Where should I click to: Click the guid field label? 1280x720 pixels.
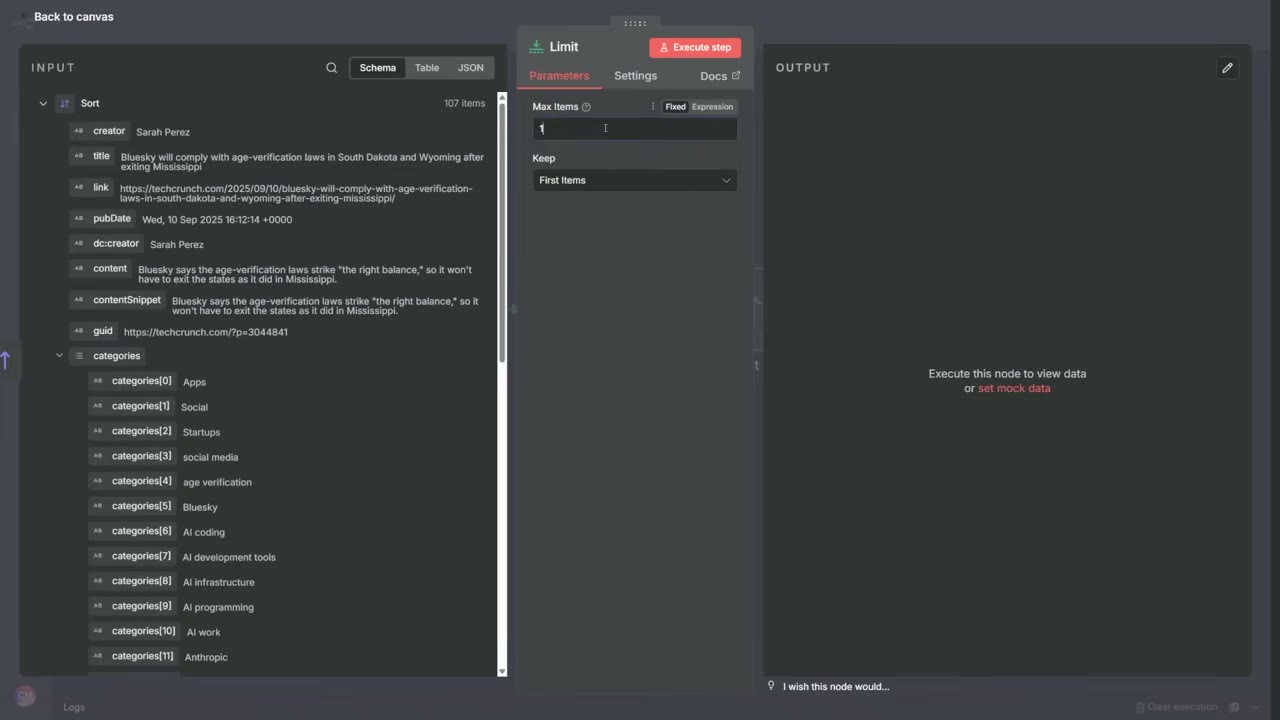[103, 331]
